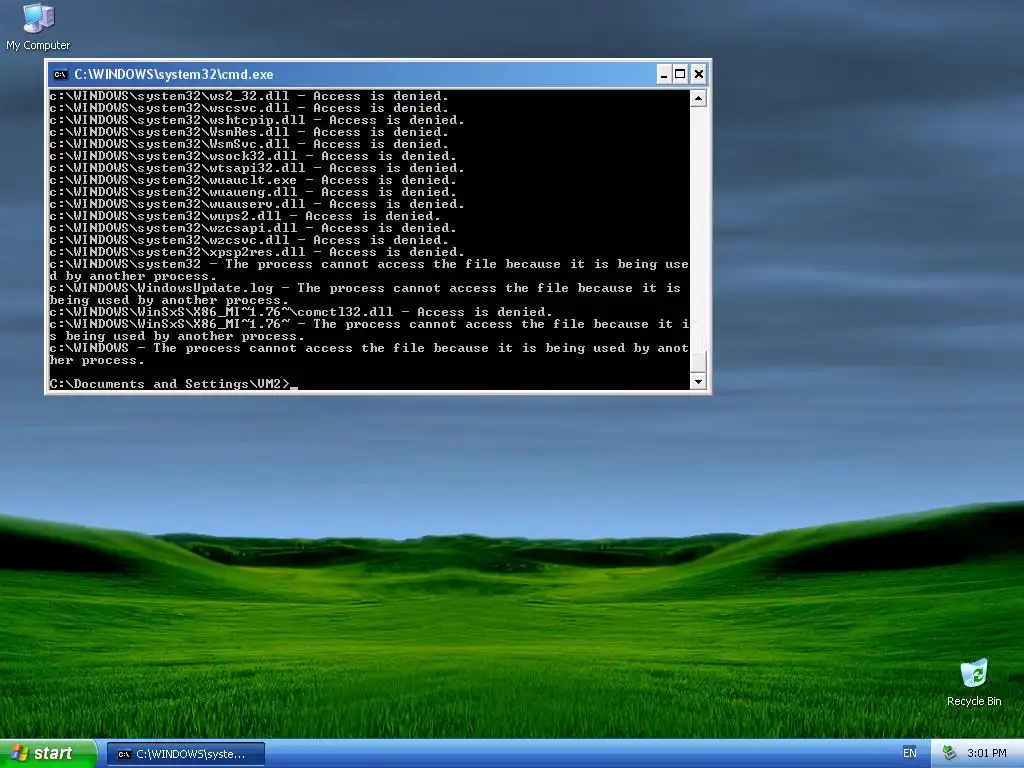Close the cmd.exe window
Screen dimensions: 1024x768
698,74
